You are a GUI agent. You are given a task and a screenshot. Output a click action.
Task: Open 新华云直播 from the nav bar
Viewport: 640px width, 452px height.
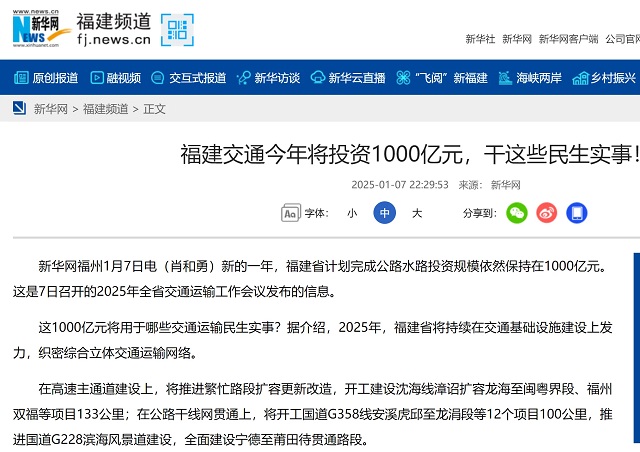point(349,77)
